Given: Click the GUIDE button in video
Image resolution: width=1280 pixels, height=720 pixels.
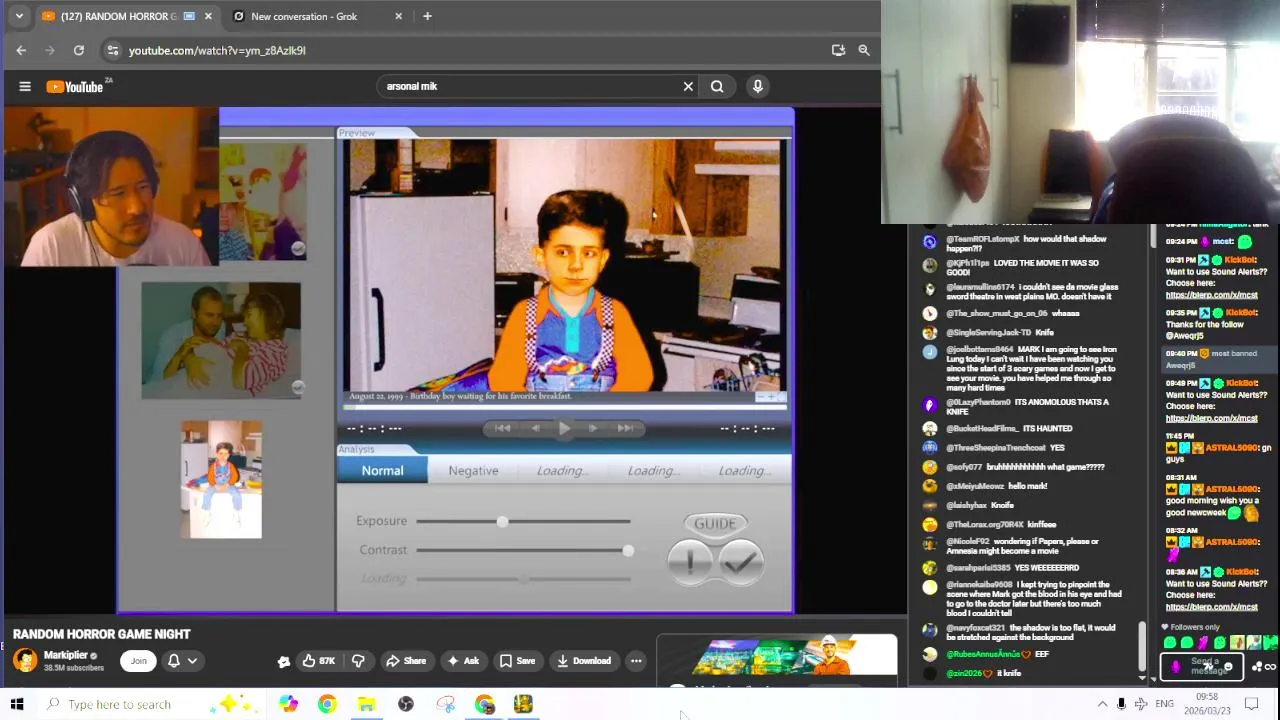Looking at the screenshot, I should point(715,523).
